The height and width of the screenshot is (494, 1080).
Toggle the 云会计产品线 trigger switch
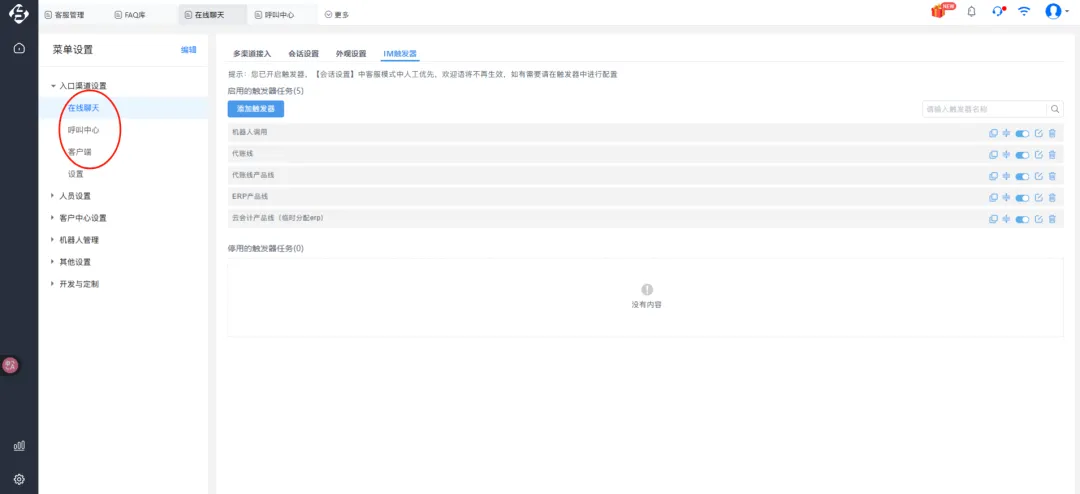1022,219
